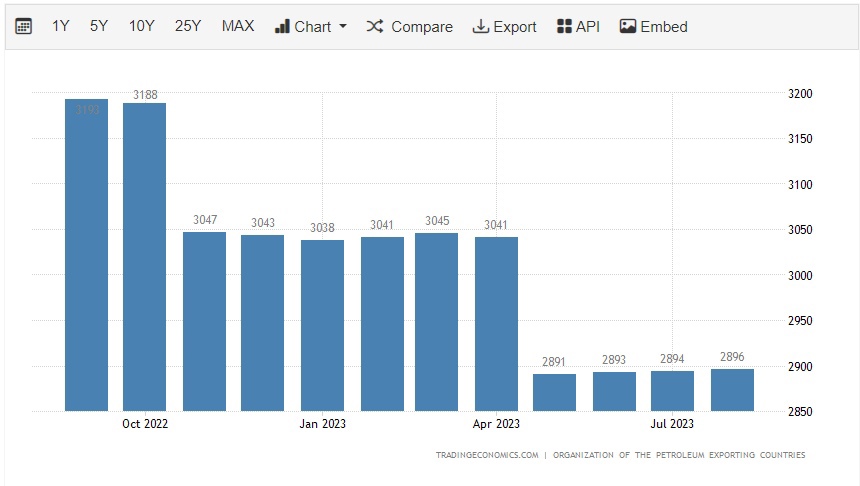Select the bar with value 2891
This screenshot has width=860, height=486.
(554, 392)
